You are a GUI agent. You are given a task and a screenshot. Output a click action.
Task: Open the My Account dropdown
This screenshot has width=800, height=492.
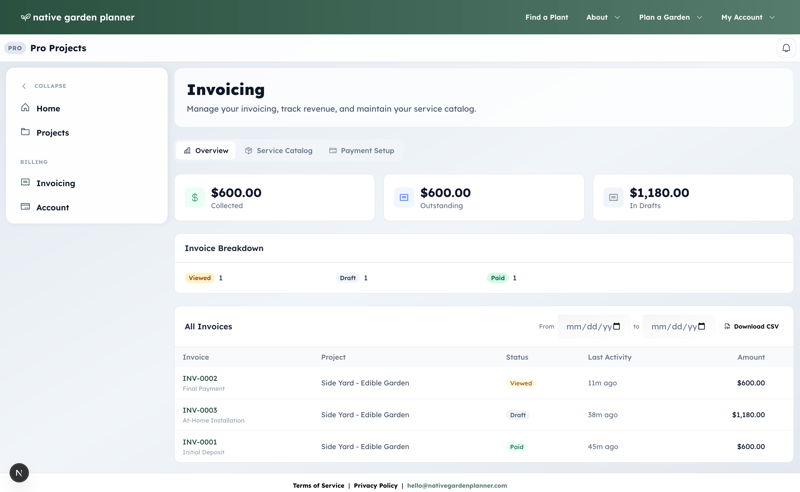coord(747,17)
